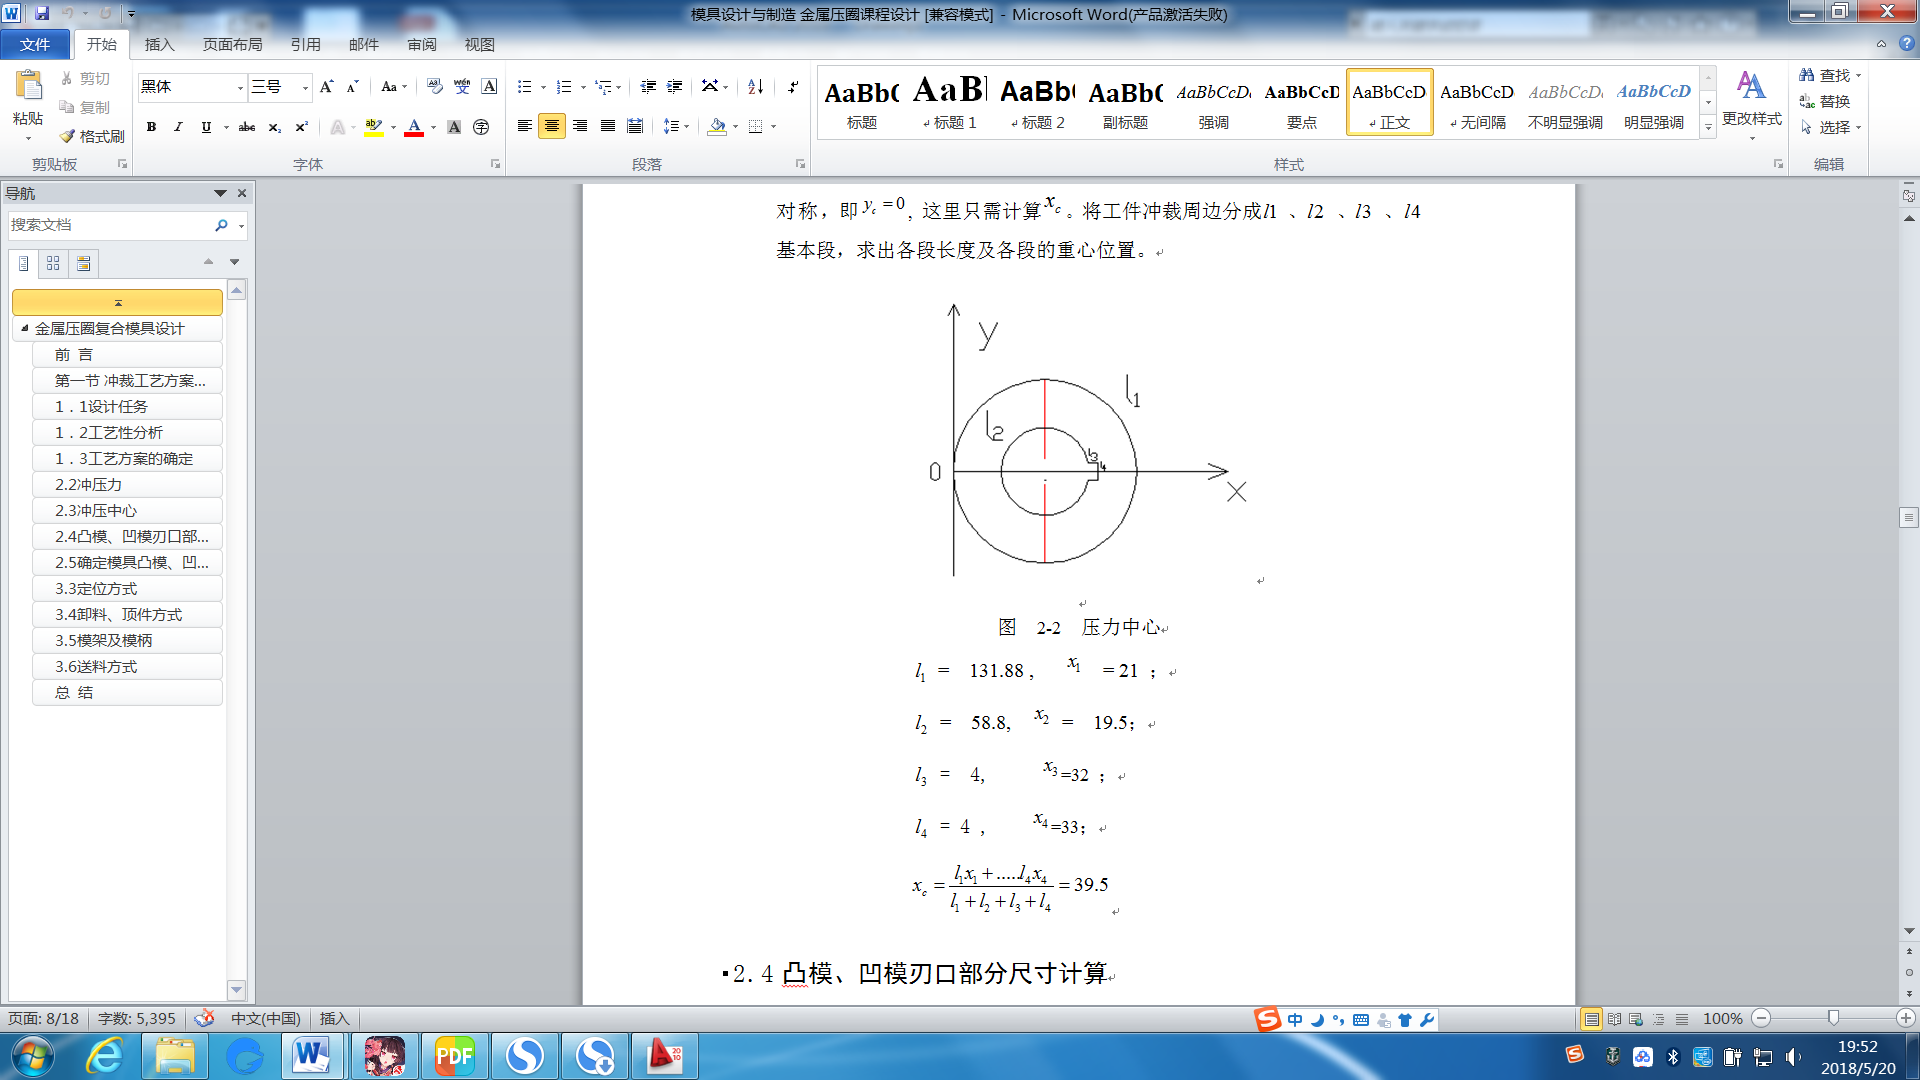The height and width of the screenshot is (1080, 1920).
Task: Click the Justify alignment icon
Action: (x=607, y=126)
